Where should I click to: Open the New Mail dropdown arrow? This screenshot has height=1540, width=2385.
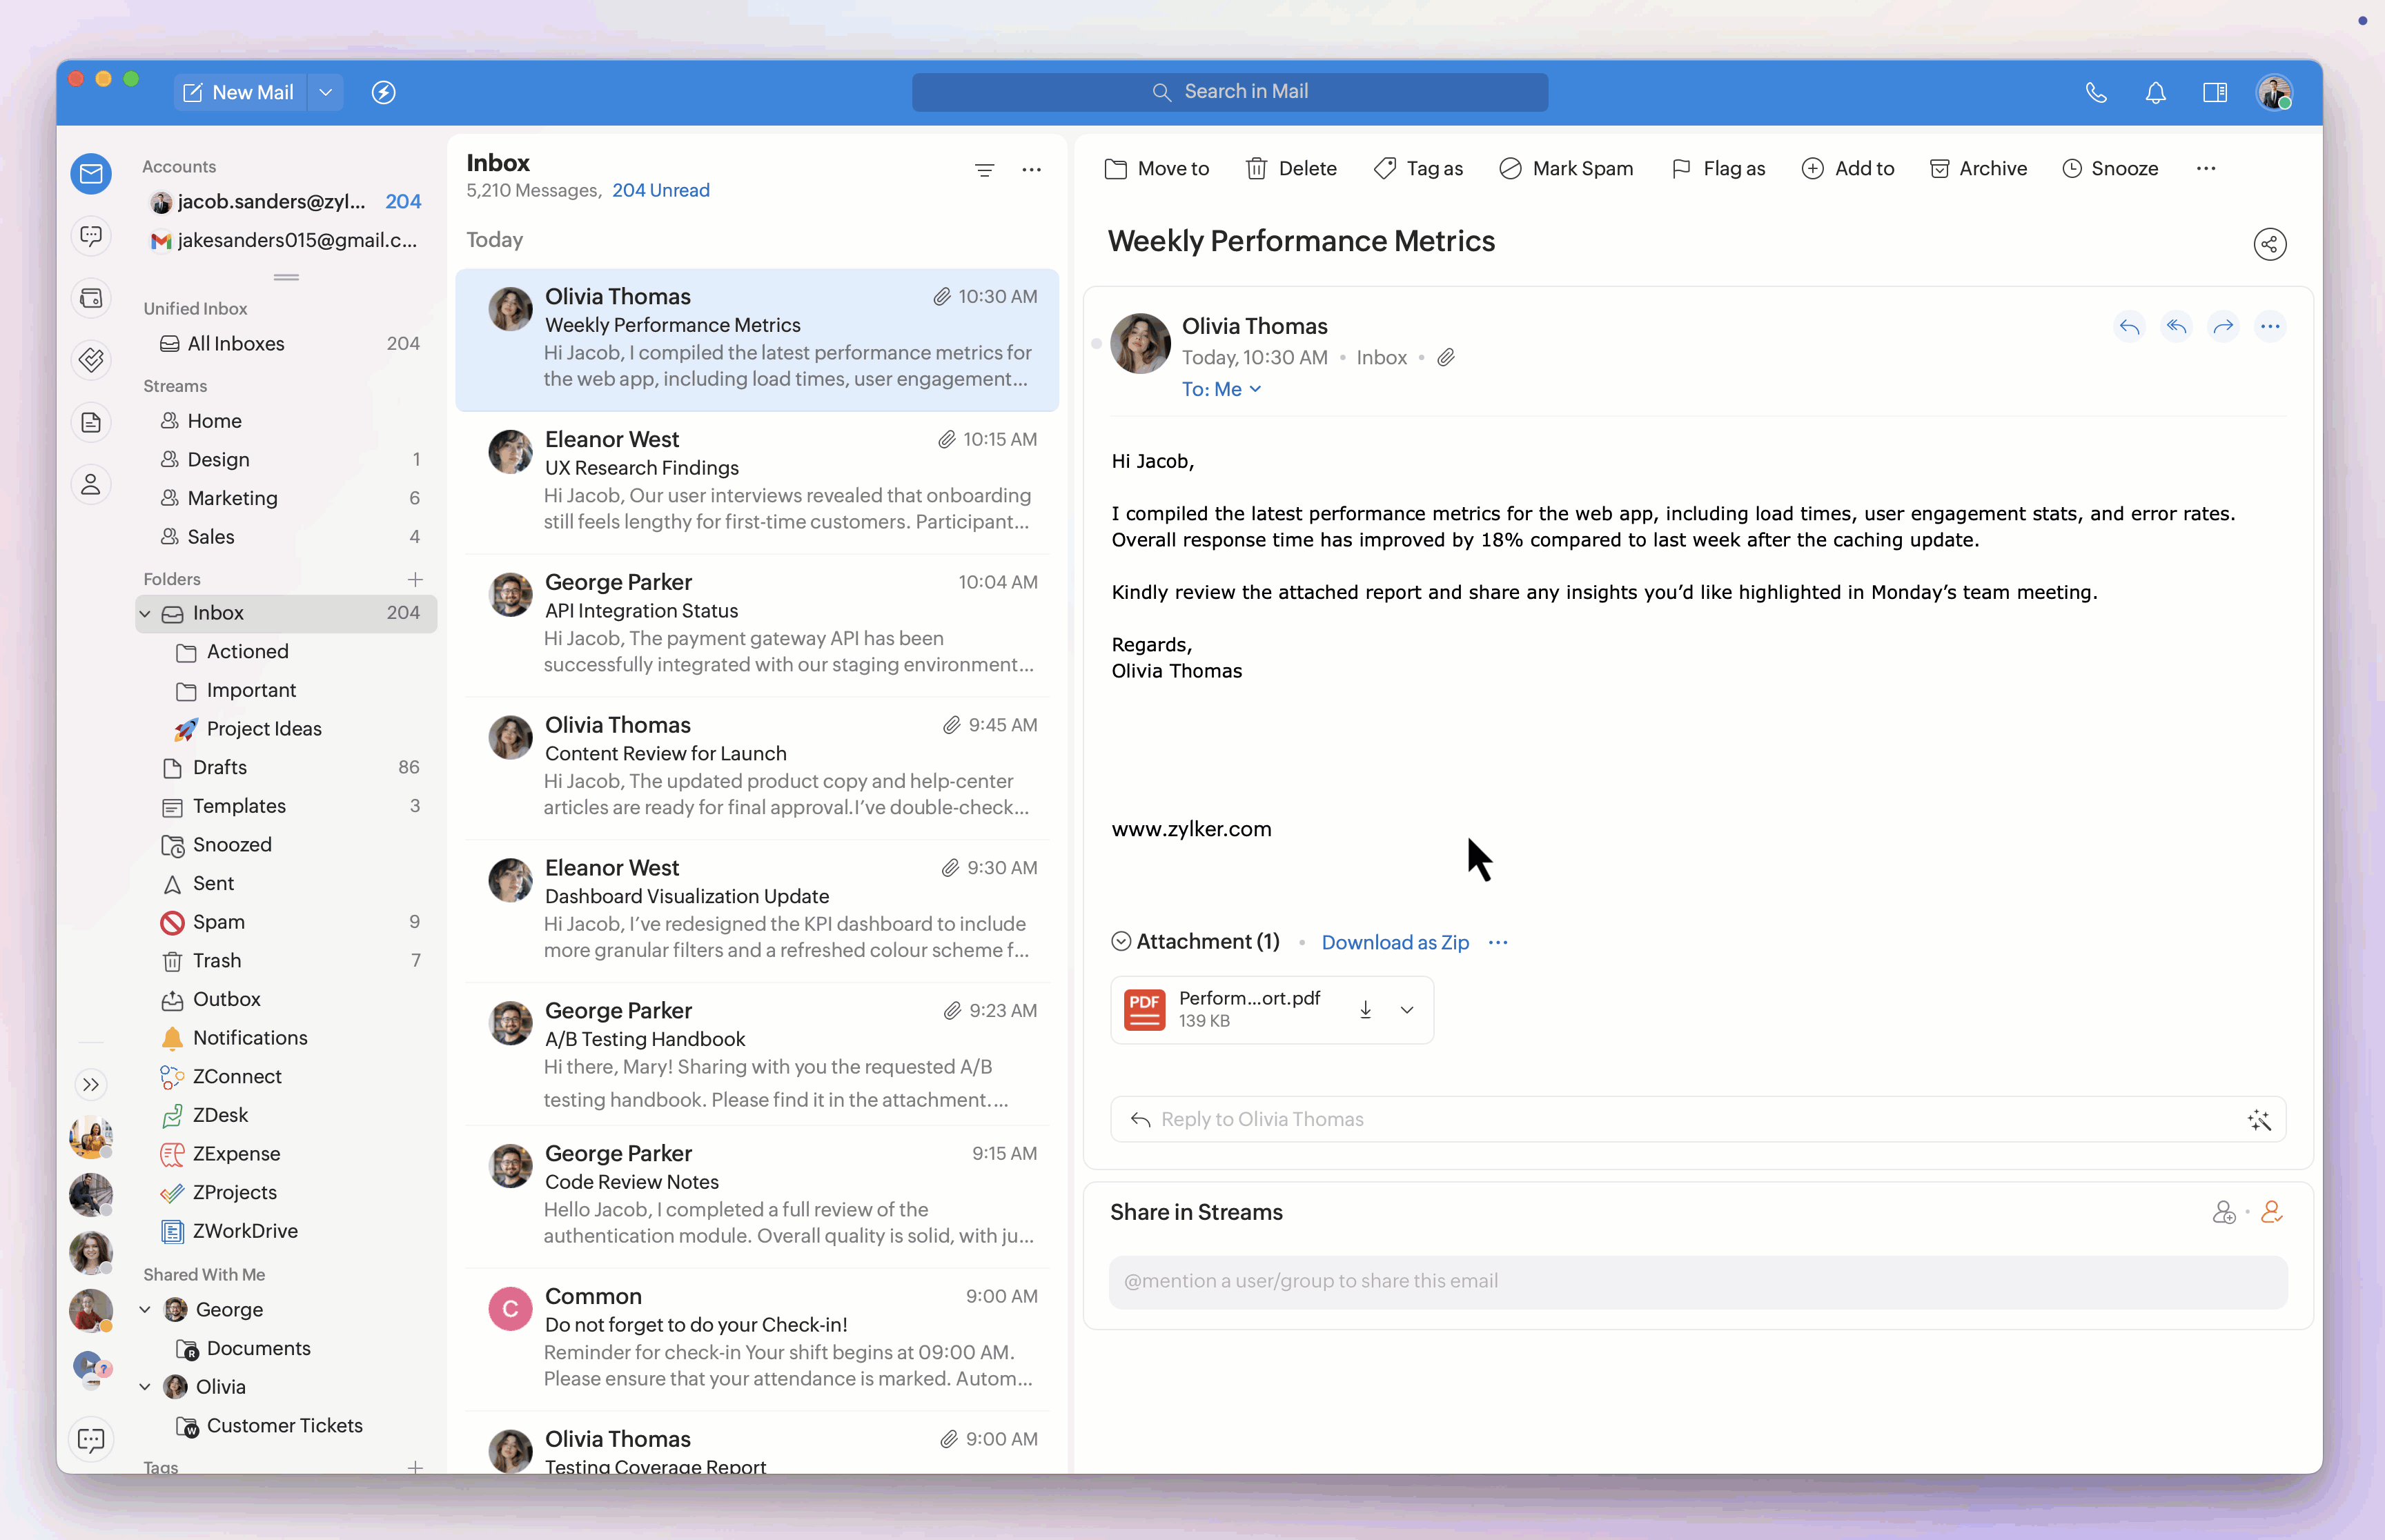click(x=325, y=93)
